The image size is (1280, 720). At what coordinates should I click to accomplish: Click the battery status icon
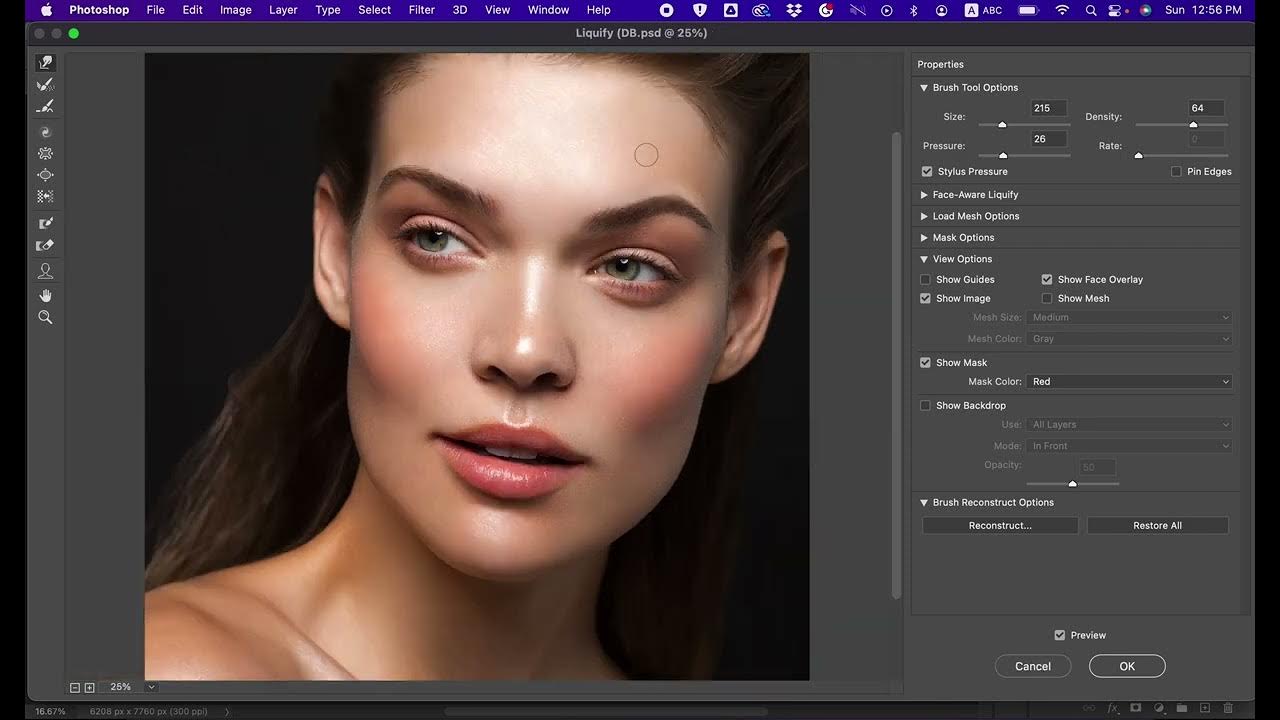pyautogui.click(x=1028, y=10)
